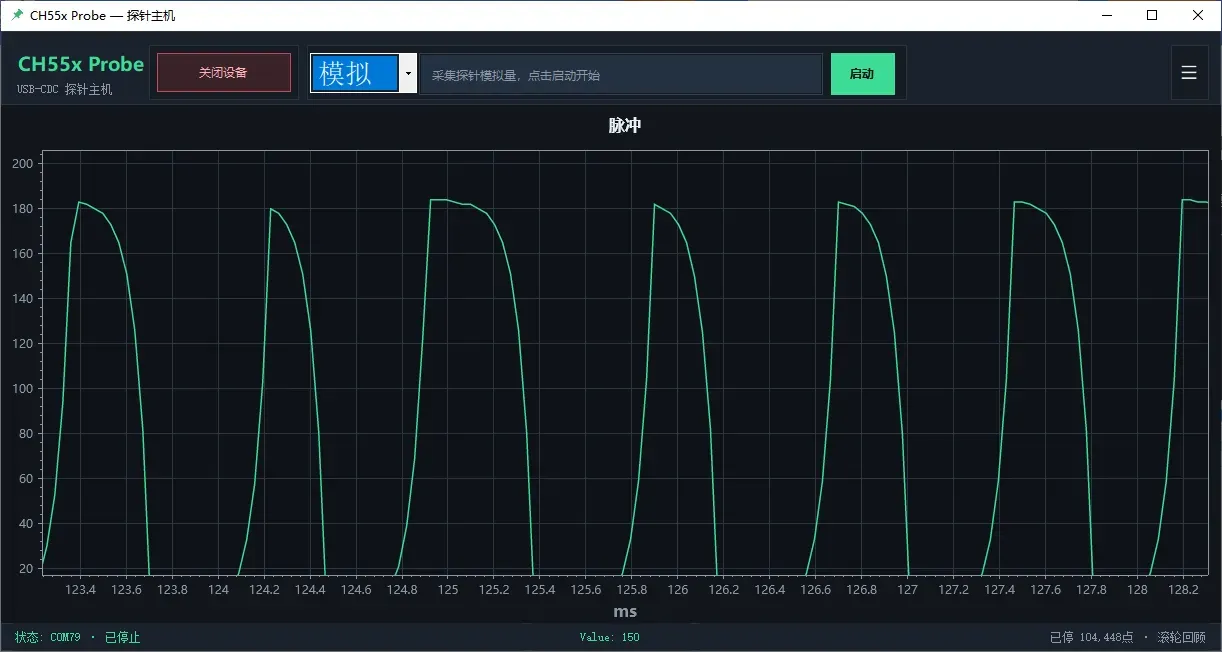Click the 已停 104,448点 status text
Viewport: 1222px width, 652px height.
[x=1091, y=637]
